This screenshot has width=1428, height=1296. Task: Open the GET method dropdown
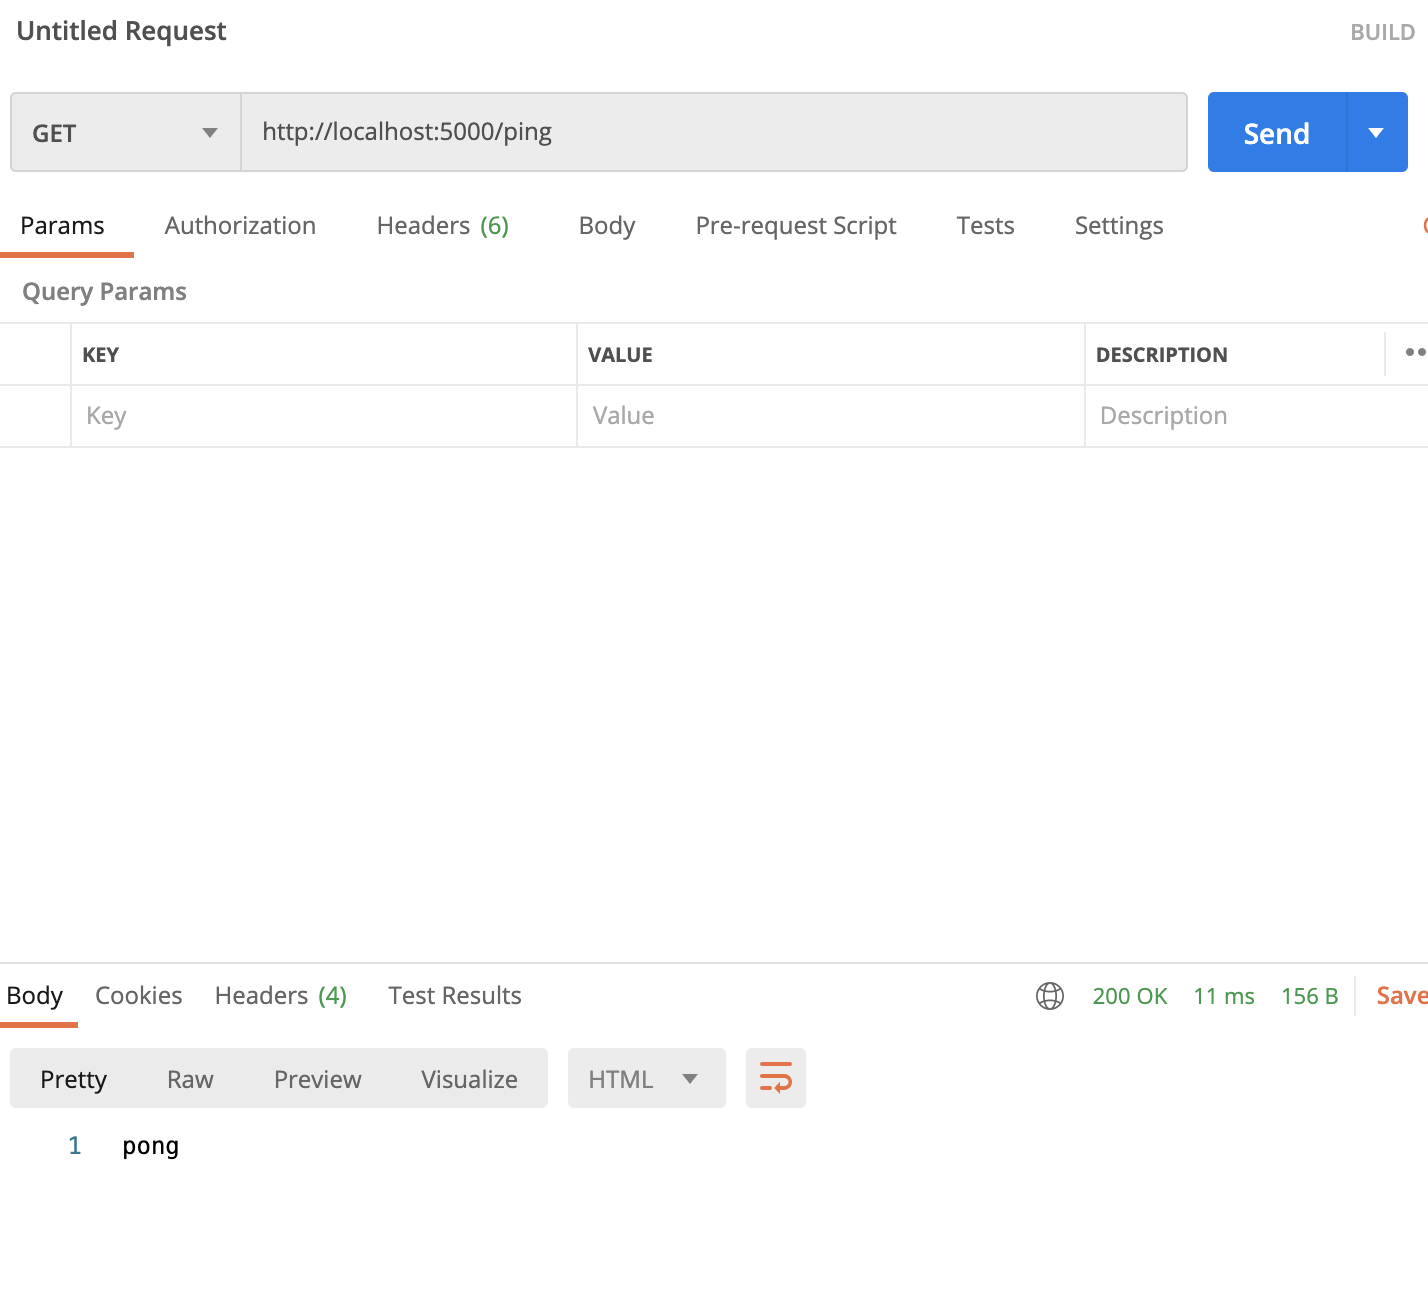(x=125, y=132)
